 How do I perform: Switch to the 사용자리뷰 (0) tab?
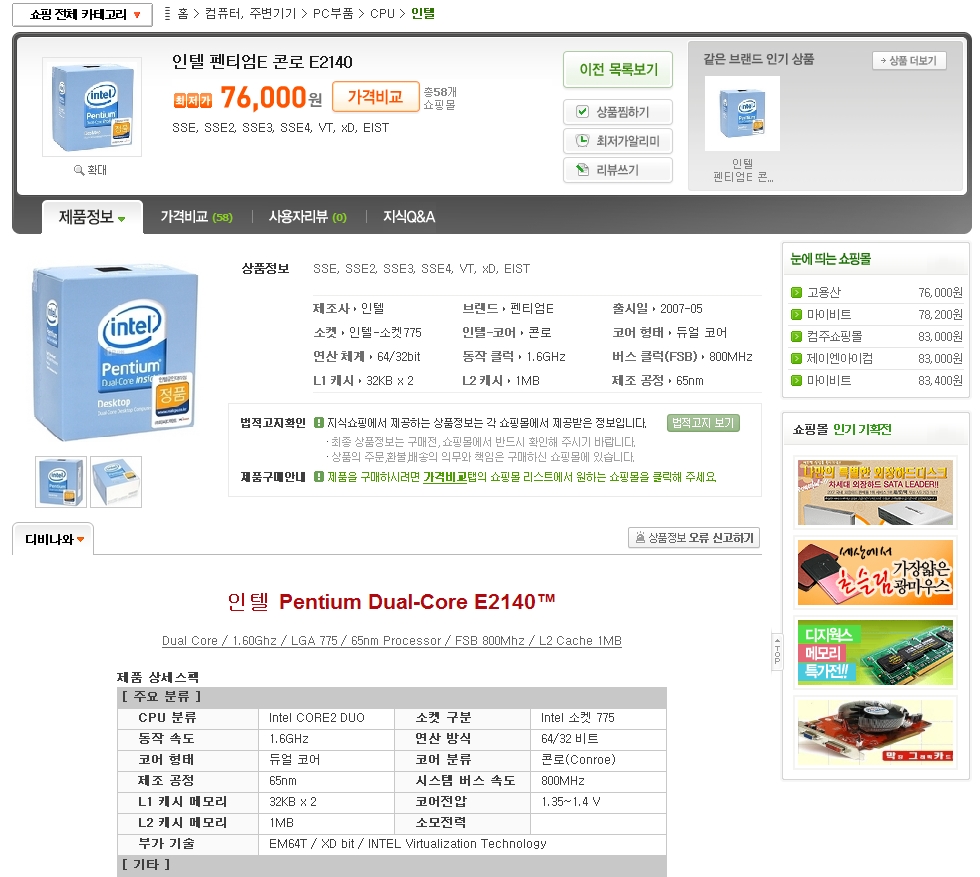point(308,217)
